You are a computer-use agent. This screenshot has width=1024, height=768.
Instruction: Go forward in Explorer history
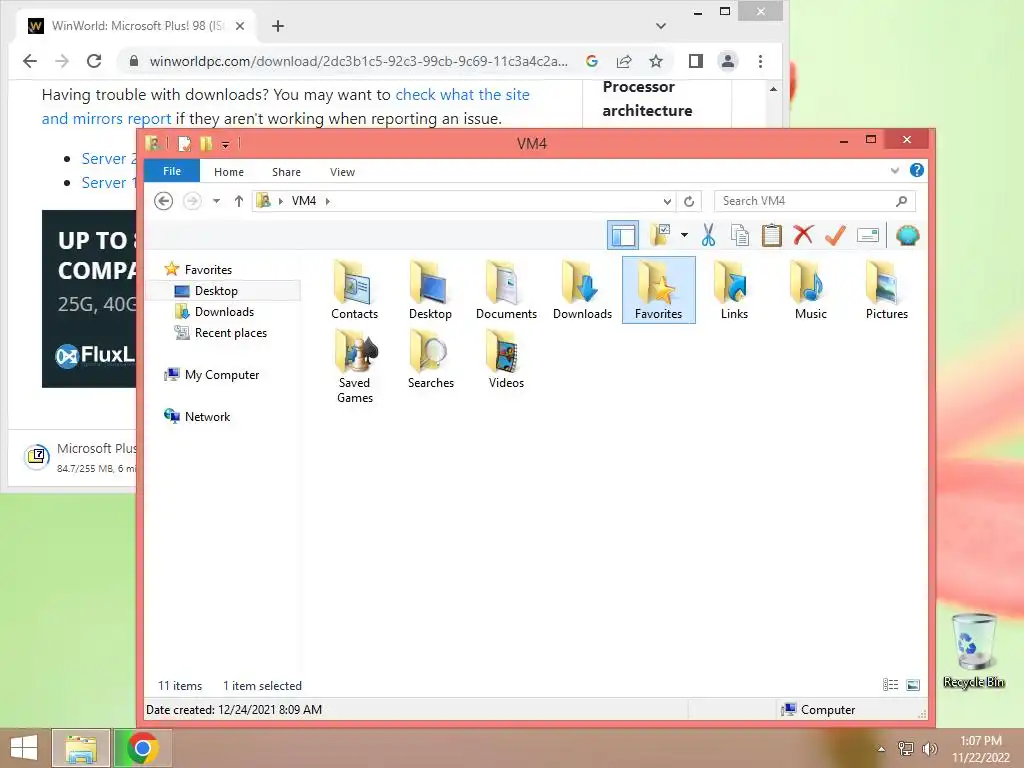point(192,200)
